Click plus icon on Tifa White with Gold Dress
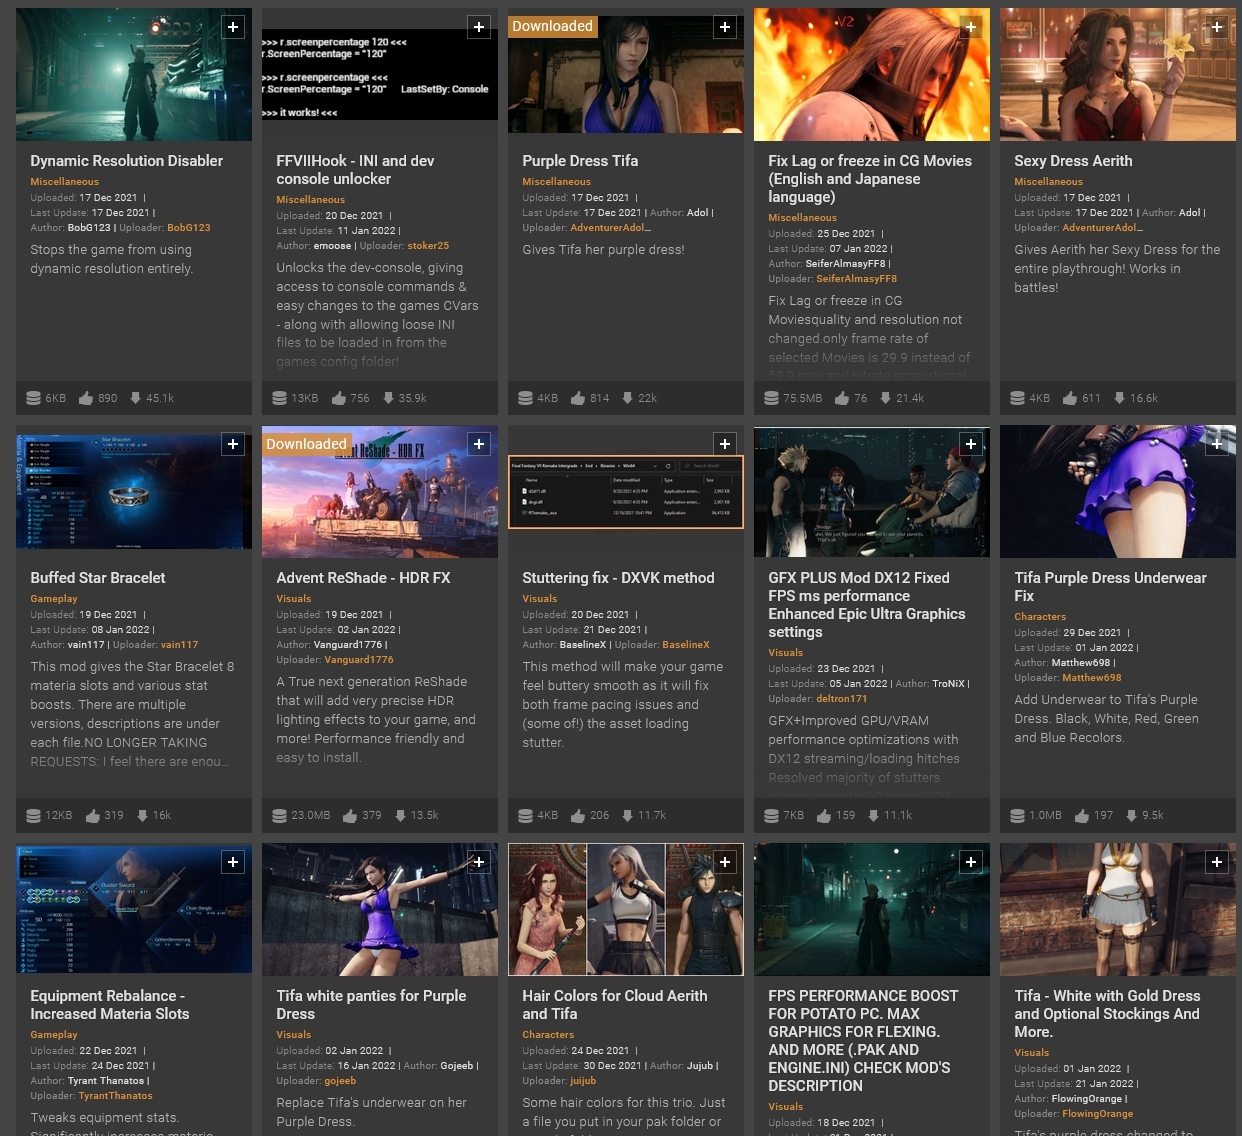Image resolution: width=1242 pixels, height=1136 pixels. [1217, 862]
